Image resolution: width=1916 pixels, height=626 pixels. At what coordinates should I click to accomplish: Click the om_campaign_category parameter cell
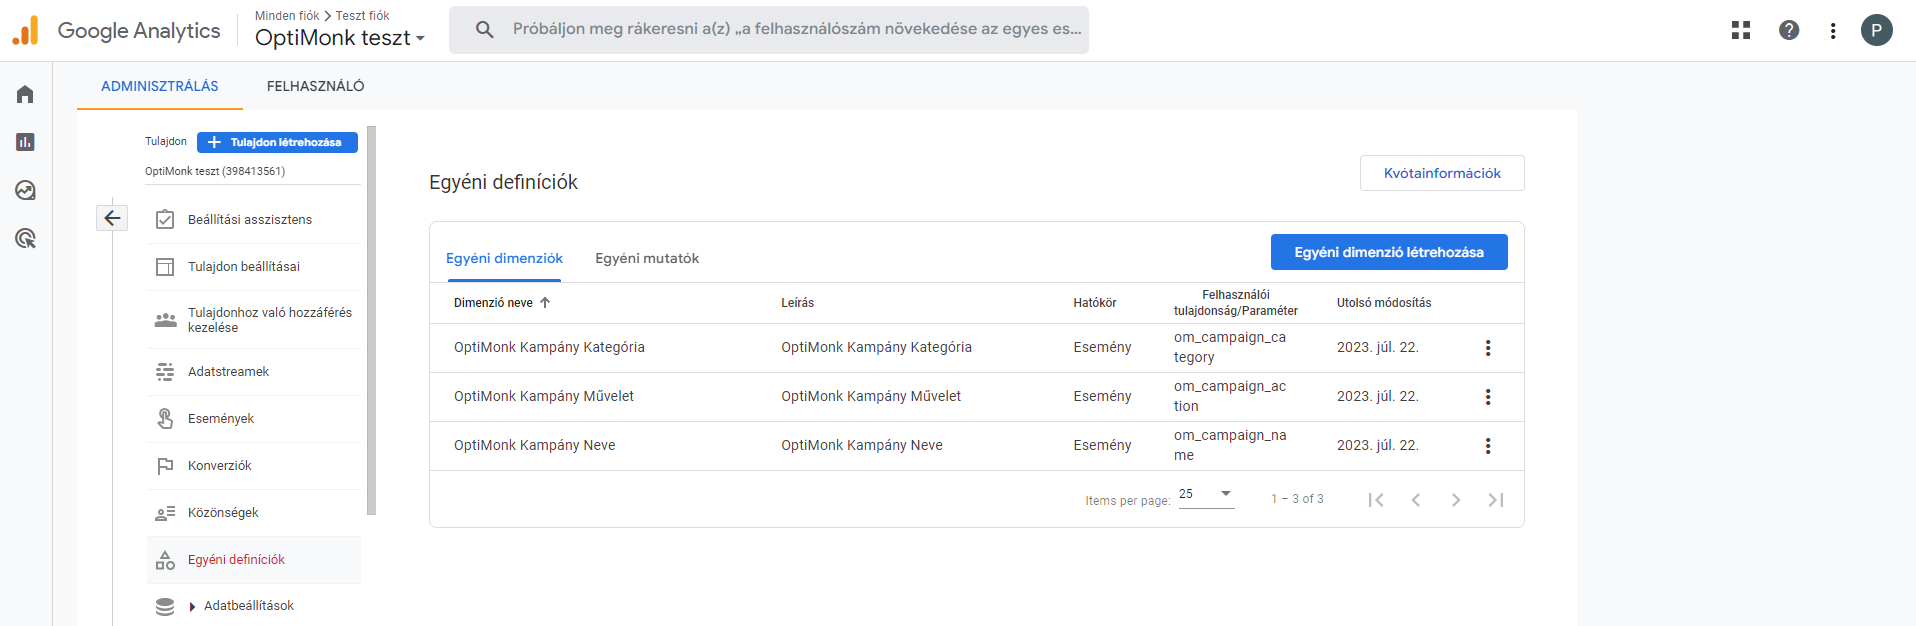point(1230,347)
